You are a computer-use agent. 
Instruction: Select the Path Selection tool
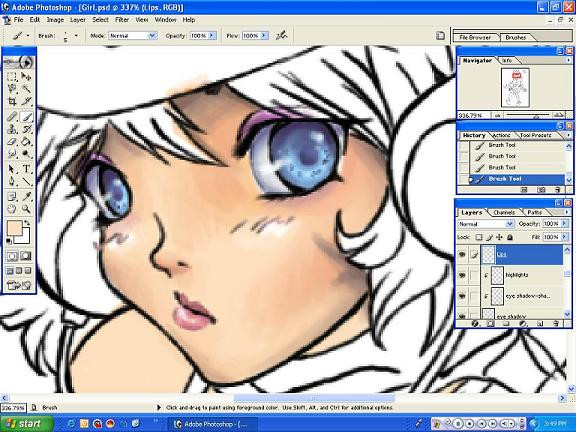point(12,169)
